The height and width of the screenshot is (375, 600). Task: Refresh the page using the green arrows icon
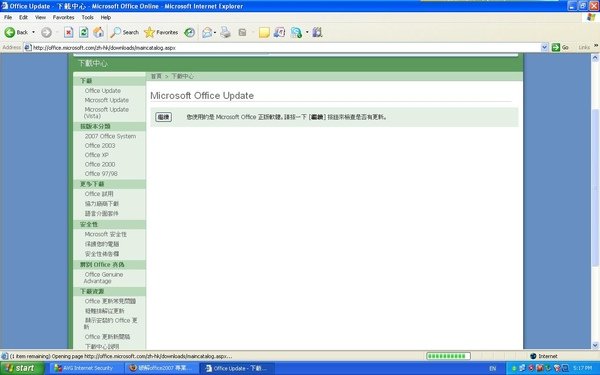pos(83,33)
